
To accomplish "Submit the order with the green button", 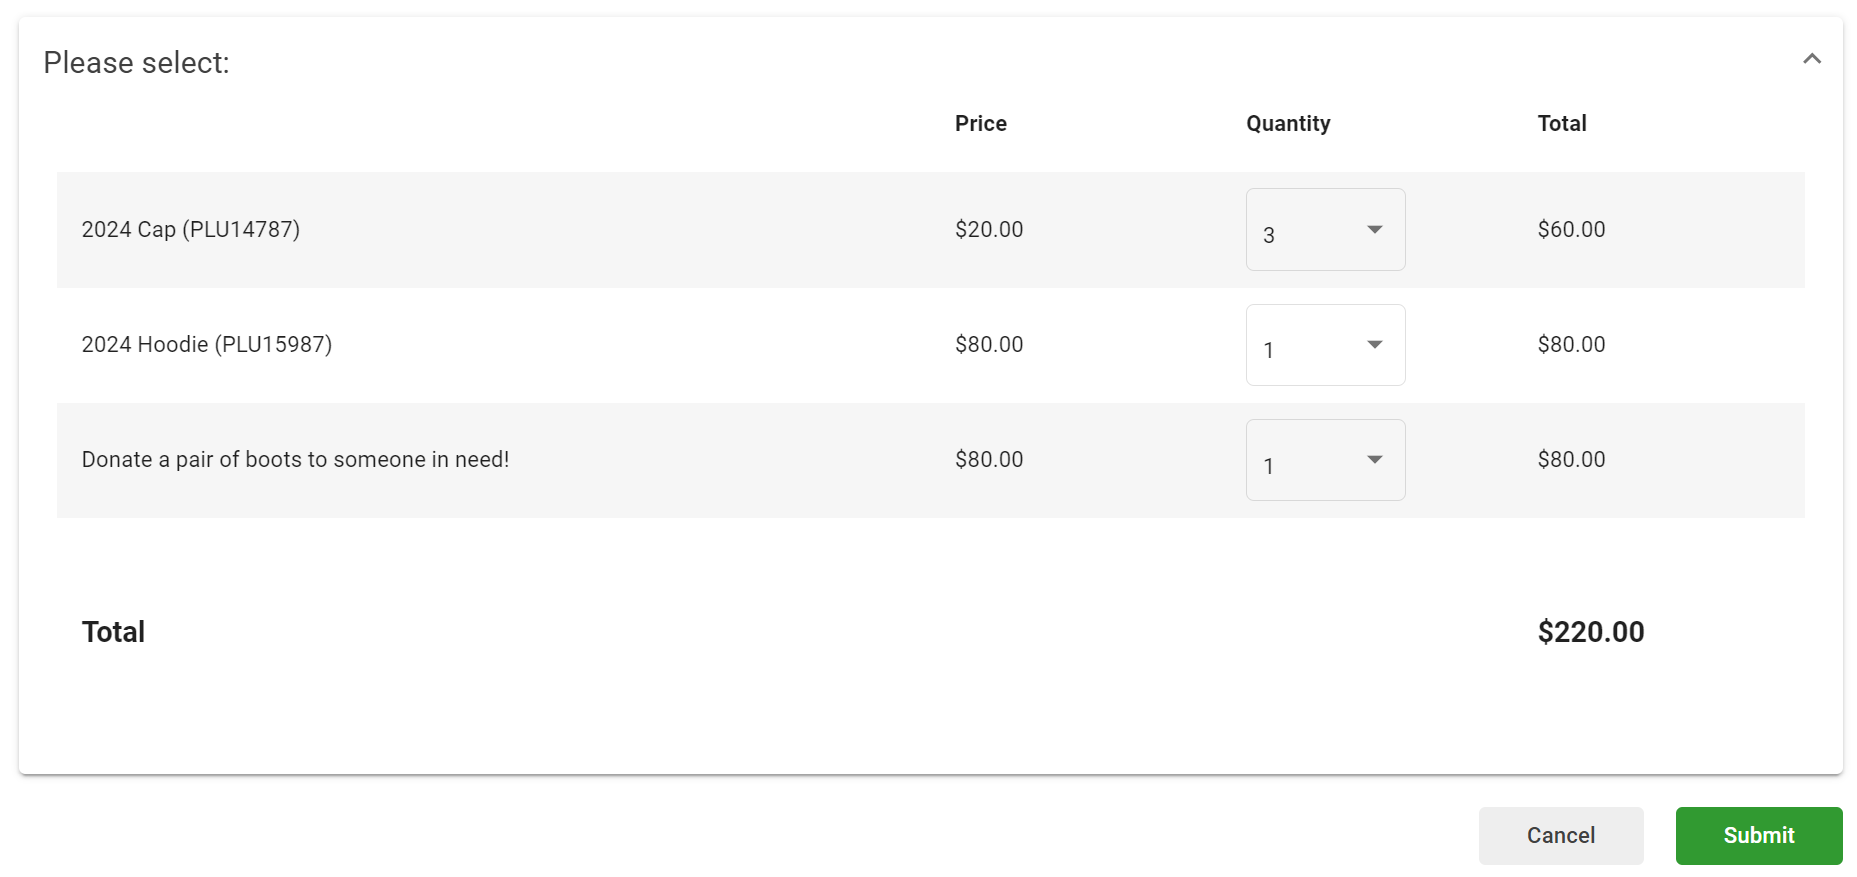I will click(x=1758, y=835).
